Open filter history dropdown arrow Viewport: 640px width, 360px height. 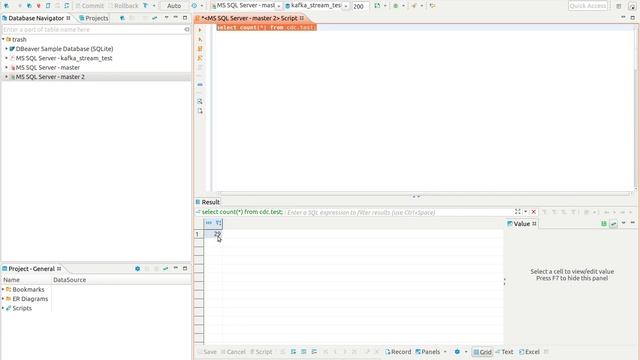click(526, 212)
